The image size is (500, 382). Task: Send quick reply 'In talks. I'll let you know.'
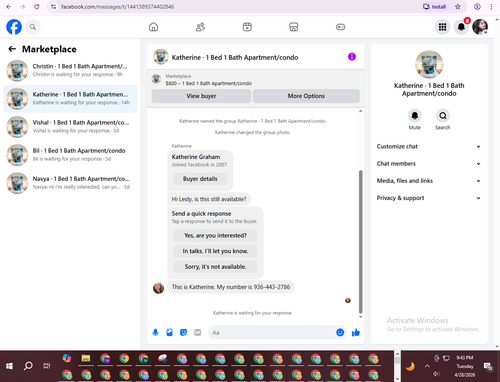point(215,251)
